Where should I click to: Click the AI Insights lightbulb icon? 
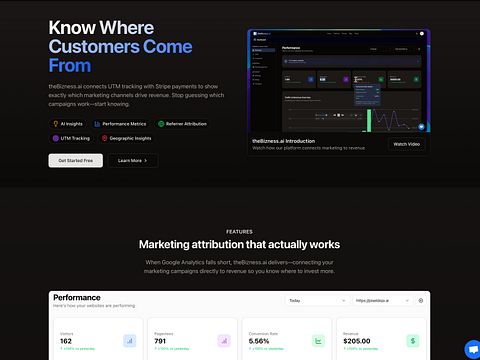[x=56, y=124]
